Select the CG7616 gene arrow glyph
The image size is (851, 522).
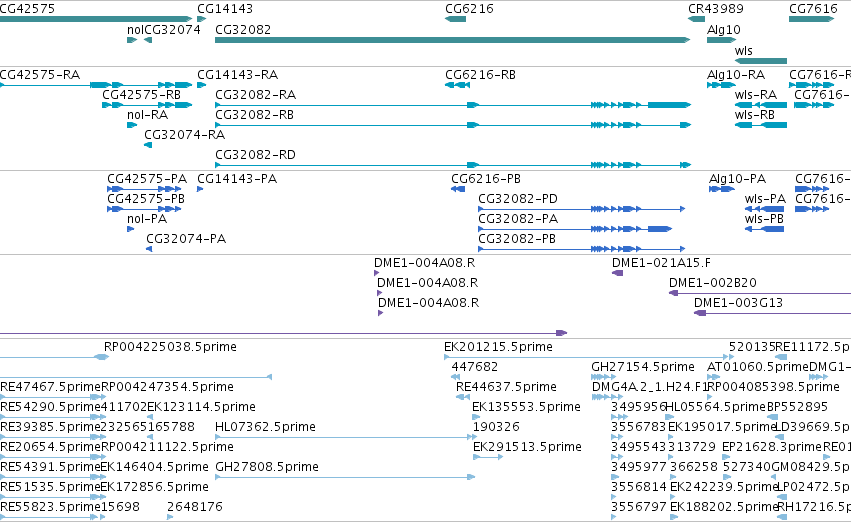click(811, 19)
